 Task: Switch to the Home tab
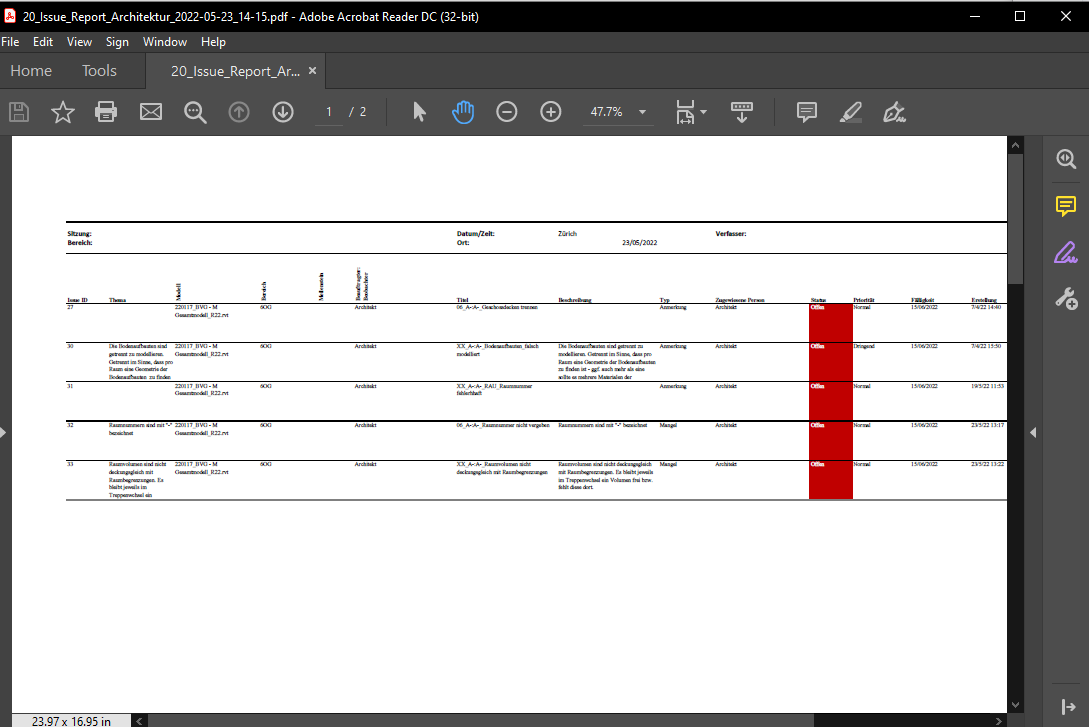31,71
